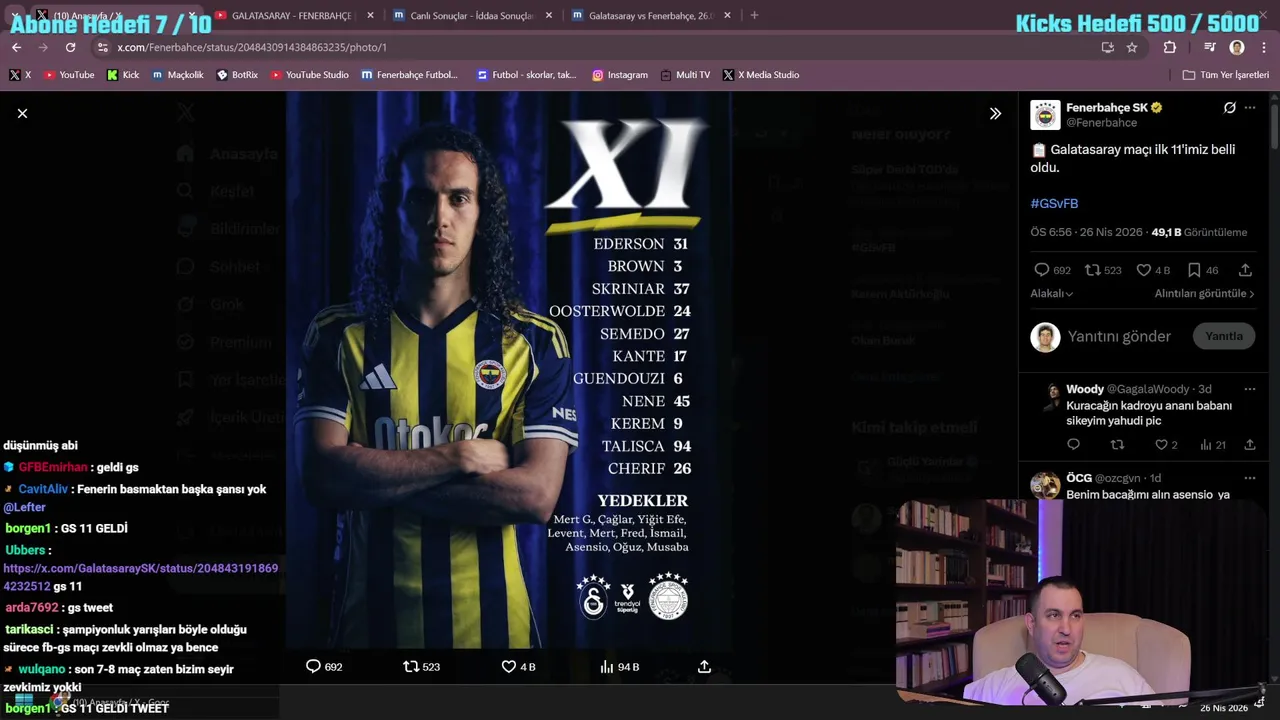The image size is (1280, 720).
Task: Open the #GSvFB hashtag
Action: tap(1054, 203)
